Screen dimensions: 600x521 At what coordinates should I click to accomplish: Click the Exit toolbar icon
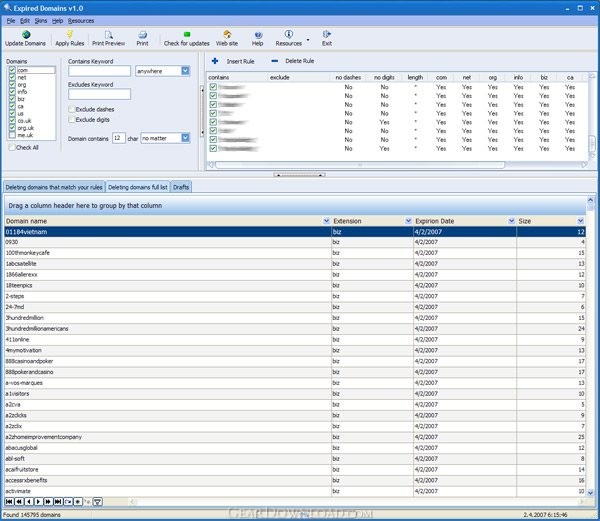pyautogui.click(x=326, y=34)
